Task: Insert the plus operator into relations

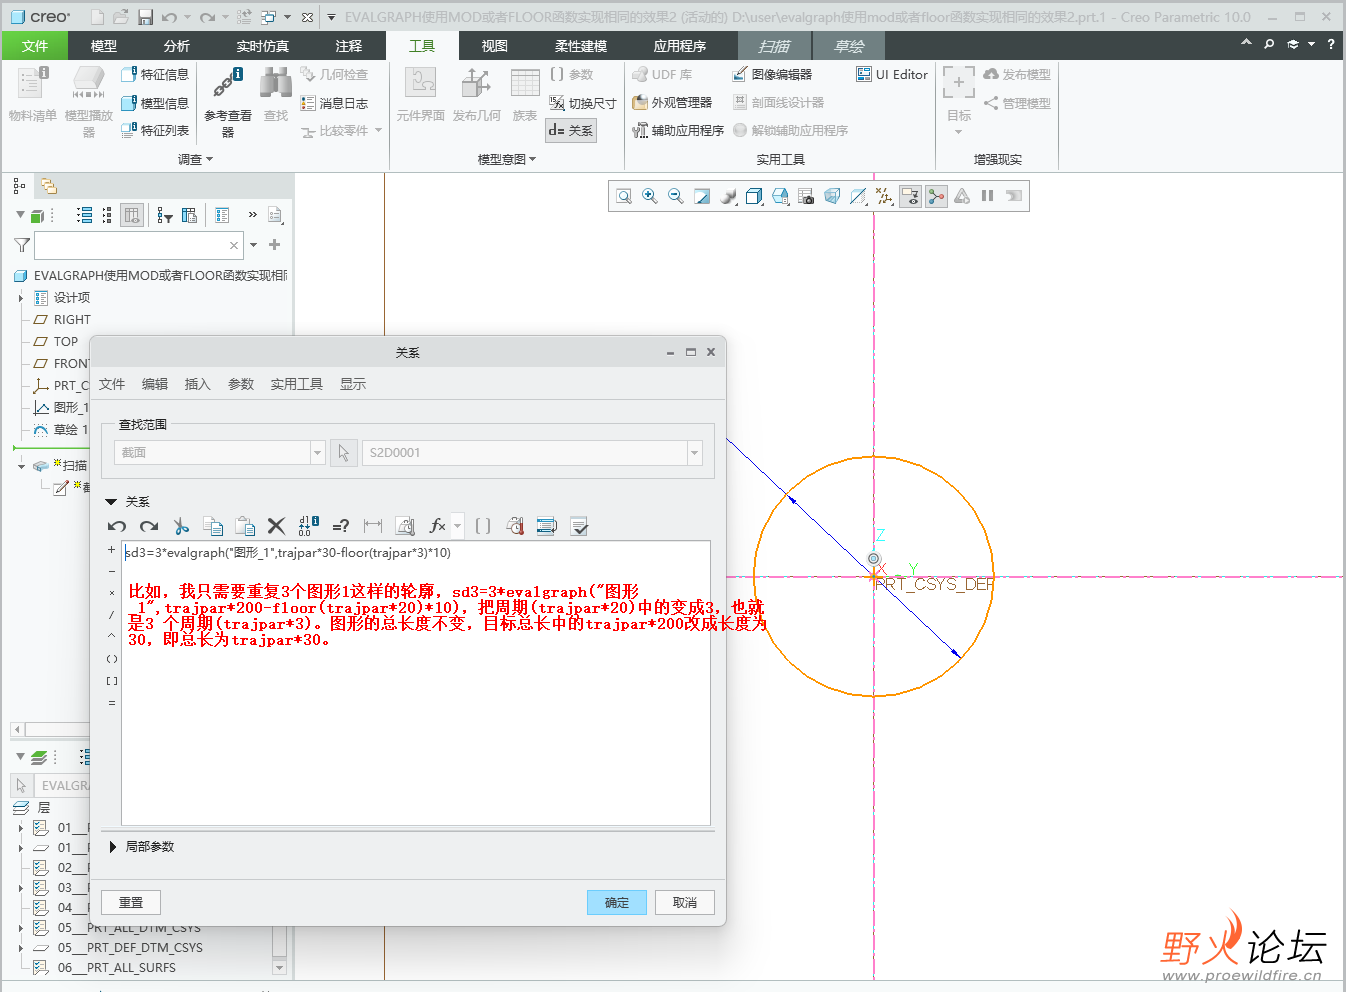Action: click(112, 550)
